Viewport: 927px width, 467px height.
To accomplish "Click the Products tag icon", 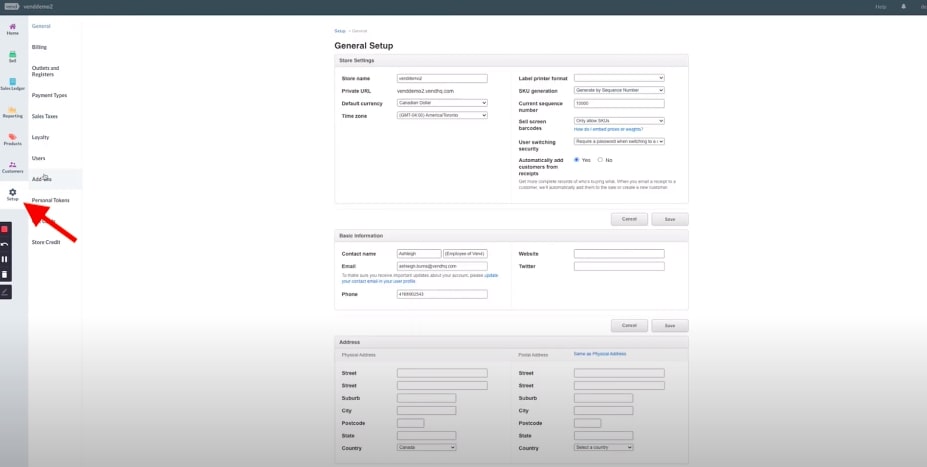I will [x=12, y=139].
